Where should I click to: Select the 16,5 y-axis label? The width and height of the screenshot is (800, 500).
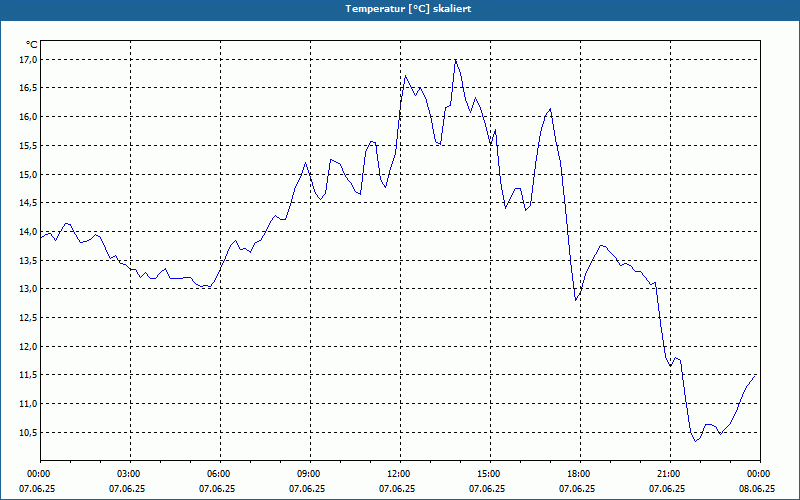(x=29, y=88)
